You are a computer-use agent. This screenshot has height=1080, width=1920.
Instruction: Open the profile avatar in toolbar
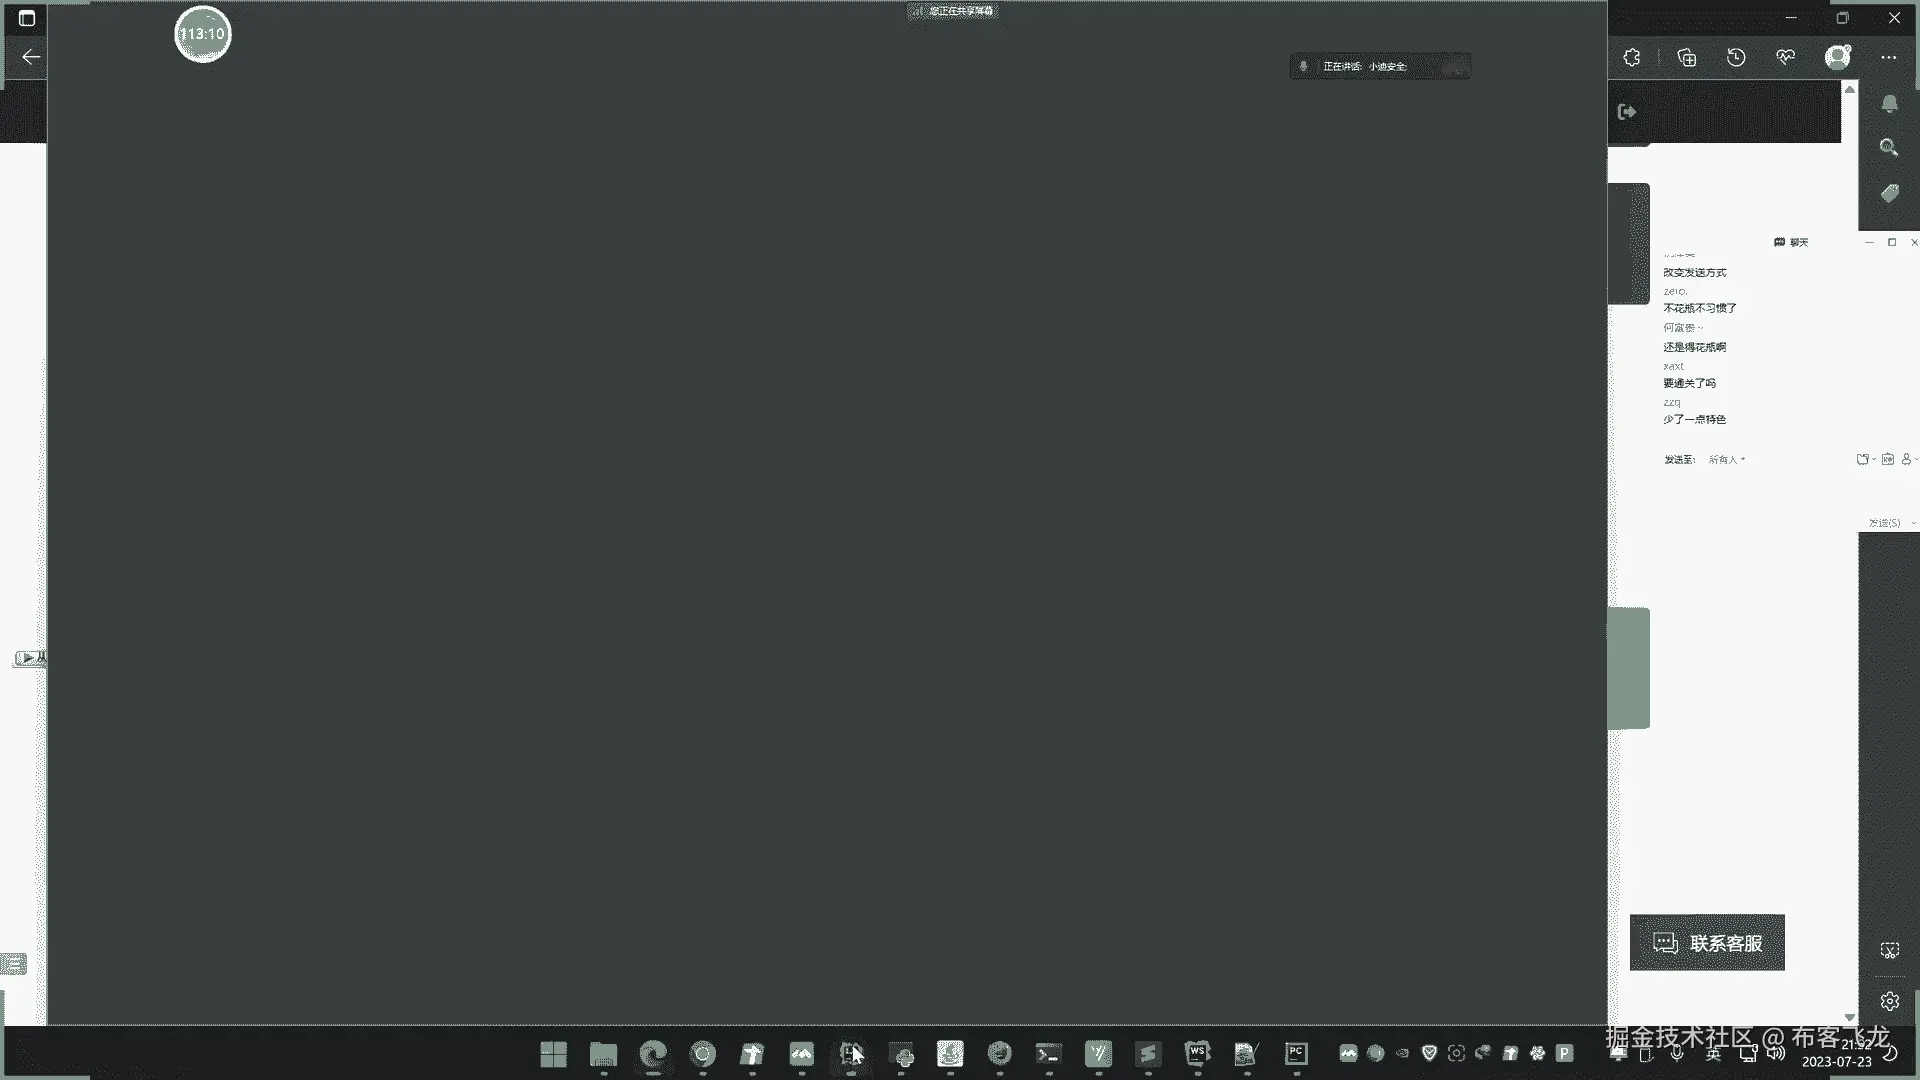1838,57
